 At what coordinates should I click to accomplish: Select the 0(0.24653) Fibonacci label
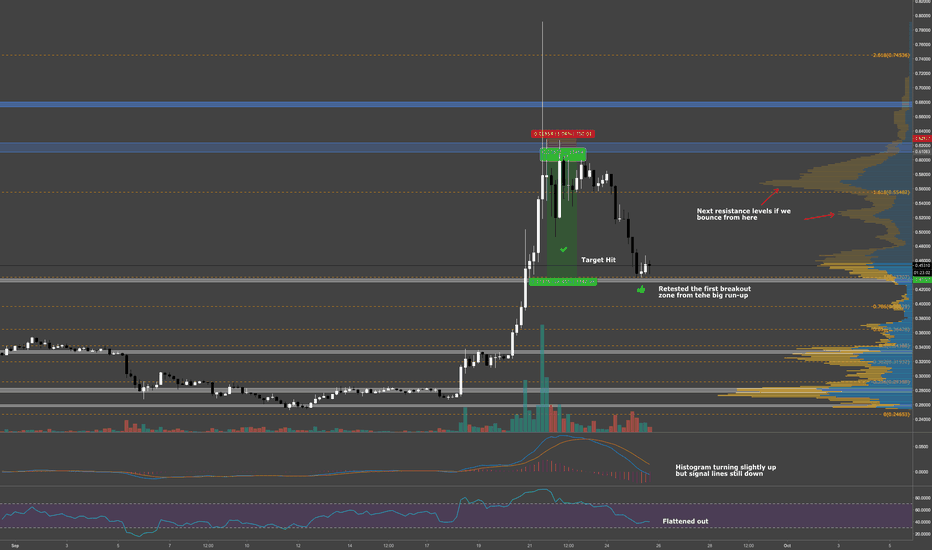896,414
